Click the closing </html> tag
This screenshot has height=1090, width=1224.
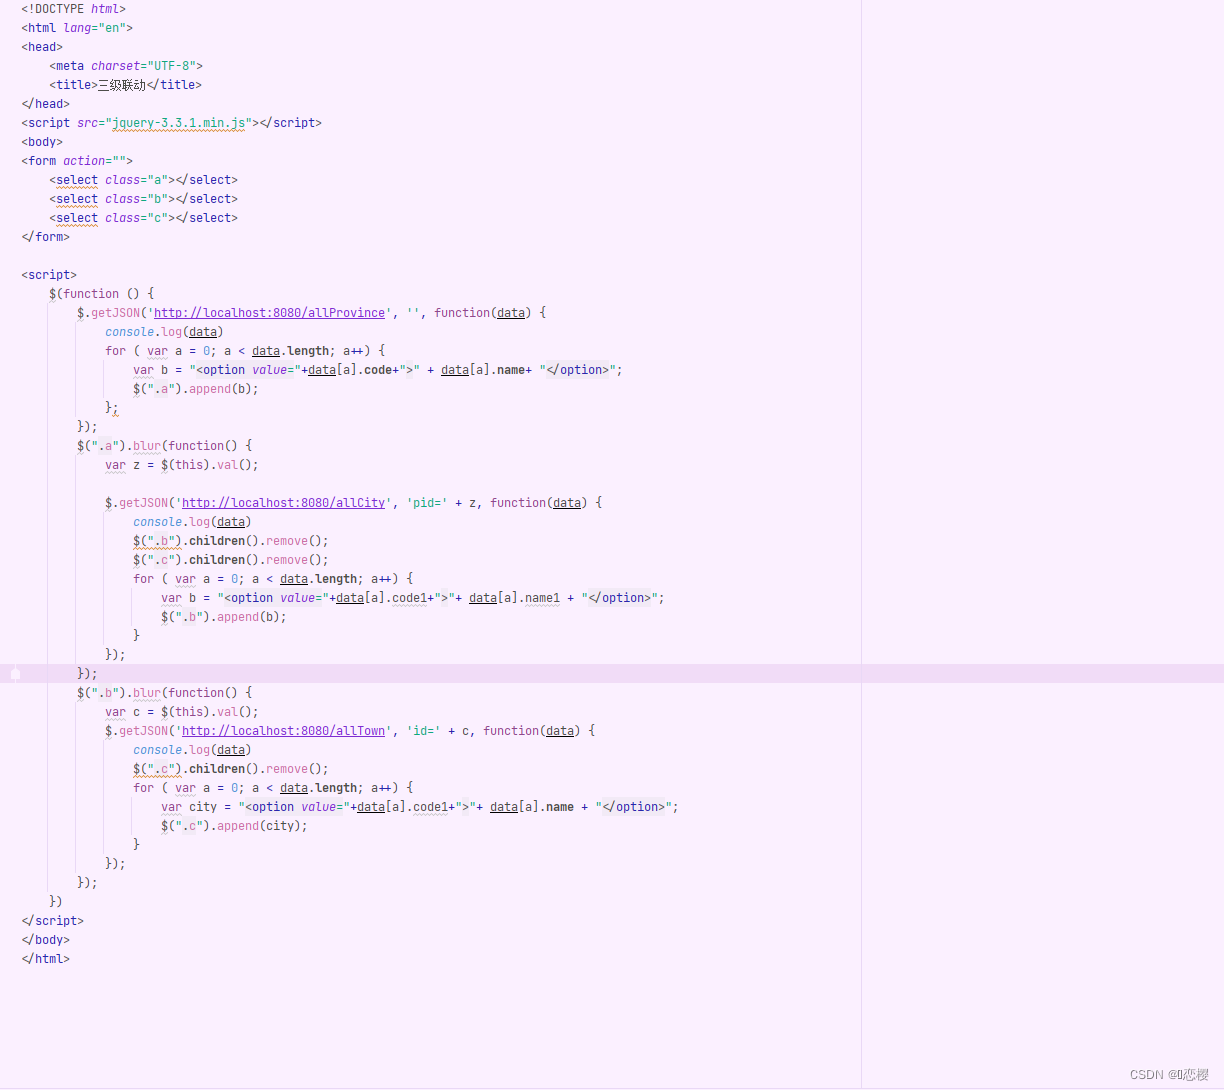[x=46, y=959]
